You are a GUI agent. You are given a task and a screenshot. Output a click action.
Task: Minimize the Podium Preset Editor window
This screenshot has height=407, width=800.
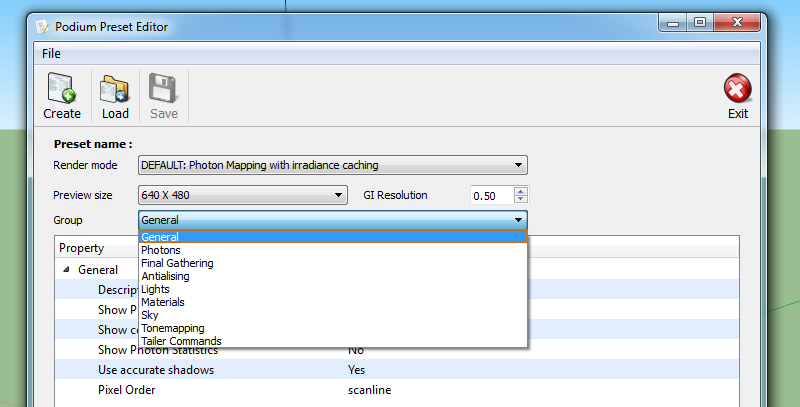coord(673,23)
